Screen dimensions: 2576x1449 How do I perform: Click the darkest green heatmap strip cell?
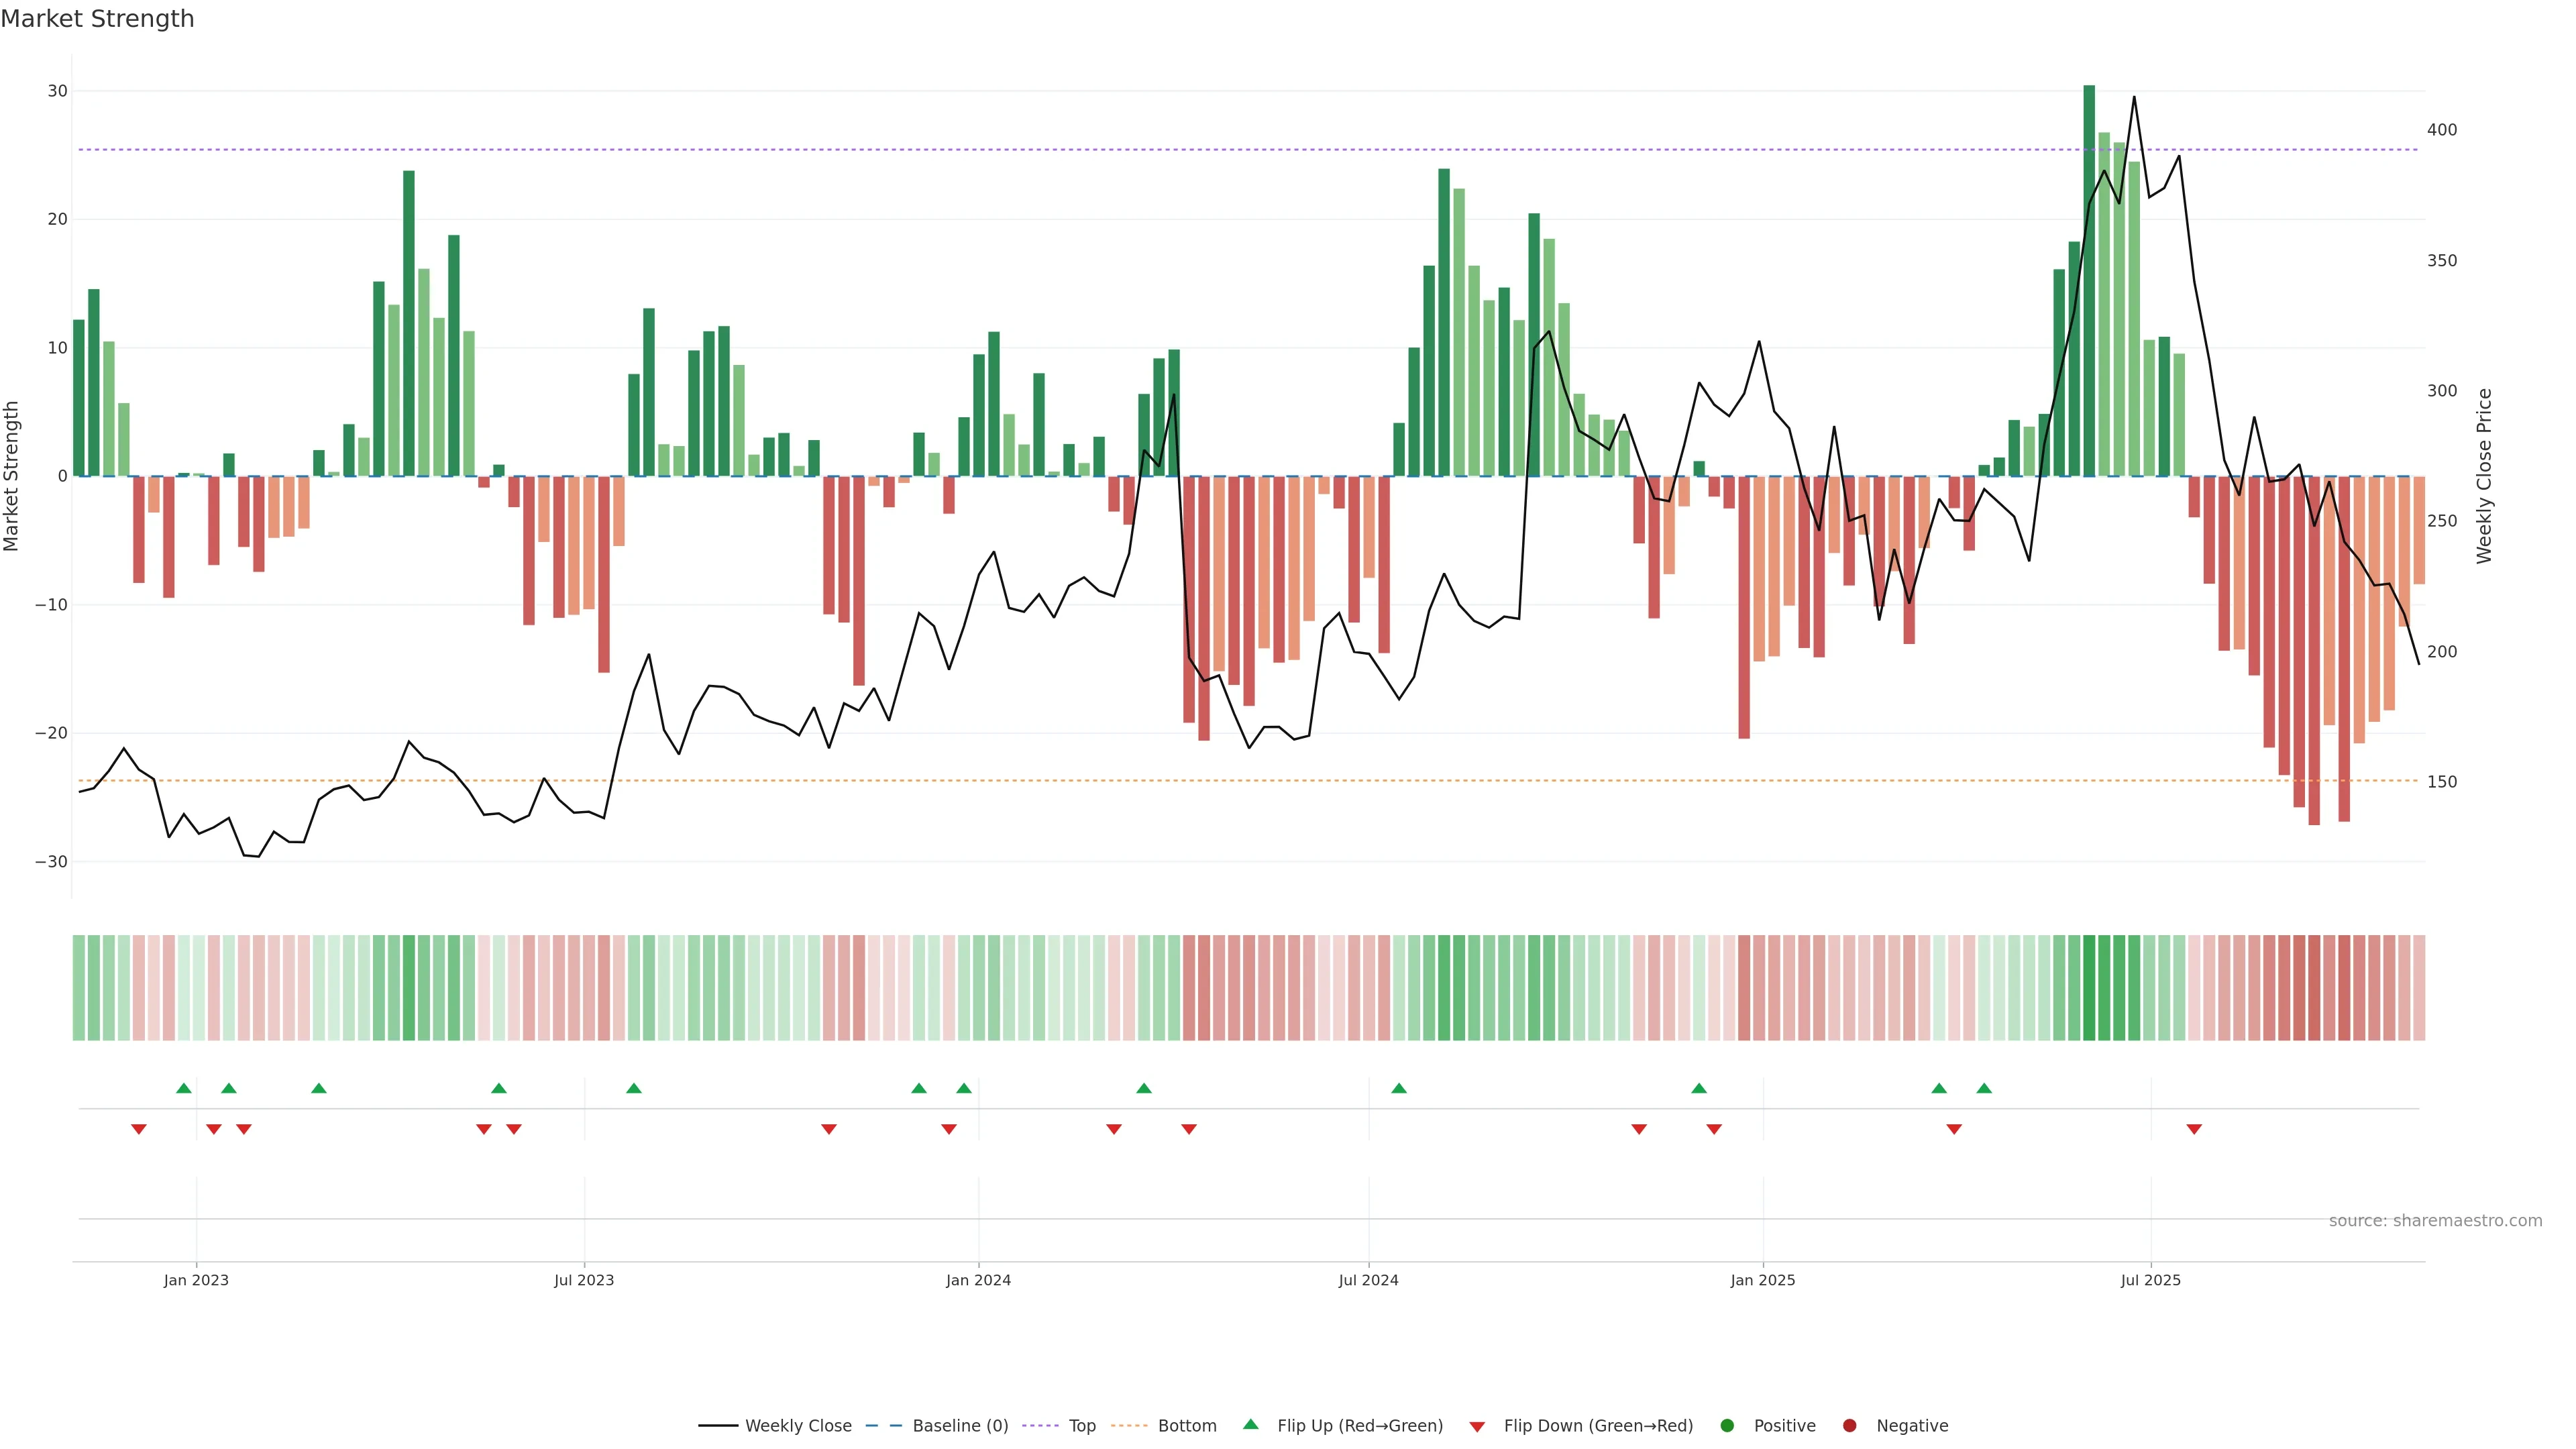[2089, 988]
